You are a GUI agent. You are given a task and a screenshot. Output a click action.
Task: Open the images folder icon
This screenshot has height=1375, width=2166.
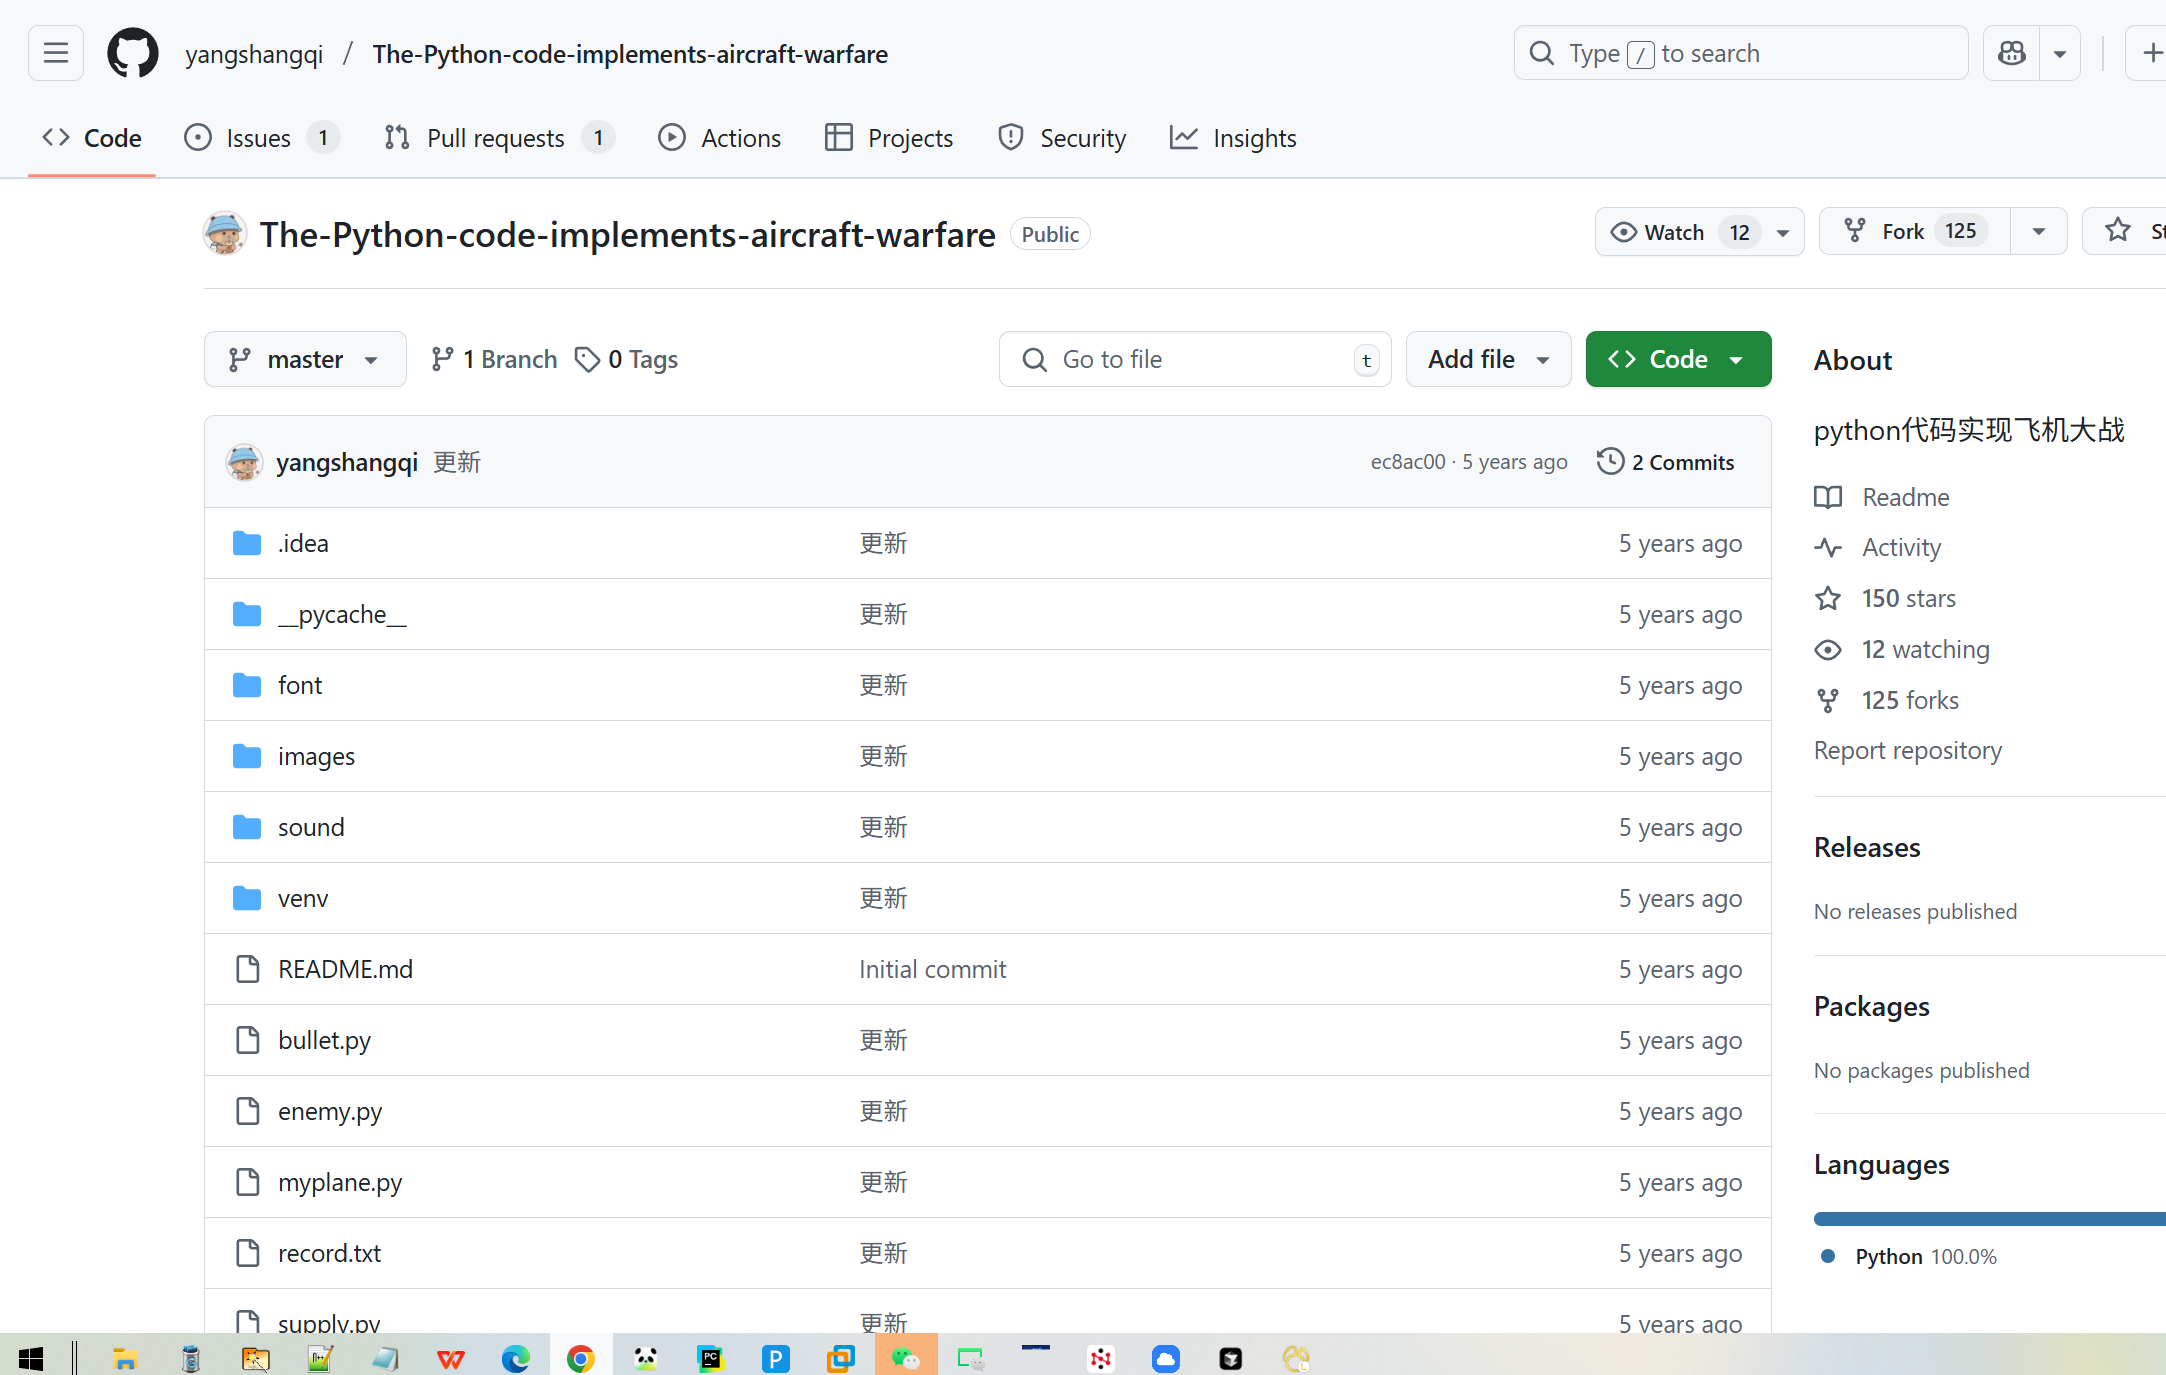pos(247,756)
